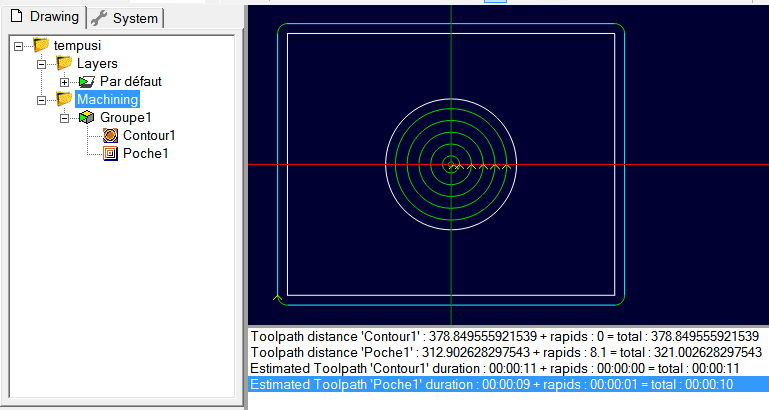The height and width of the screenshot is (410, 769).
Task: Collapse the Layers tree node
Action: click(x=42, y=63)
